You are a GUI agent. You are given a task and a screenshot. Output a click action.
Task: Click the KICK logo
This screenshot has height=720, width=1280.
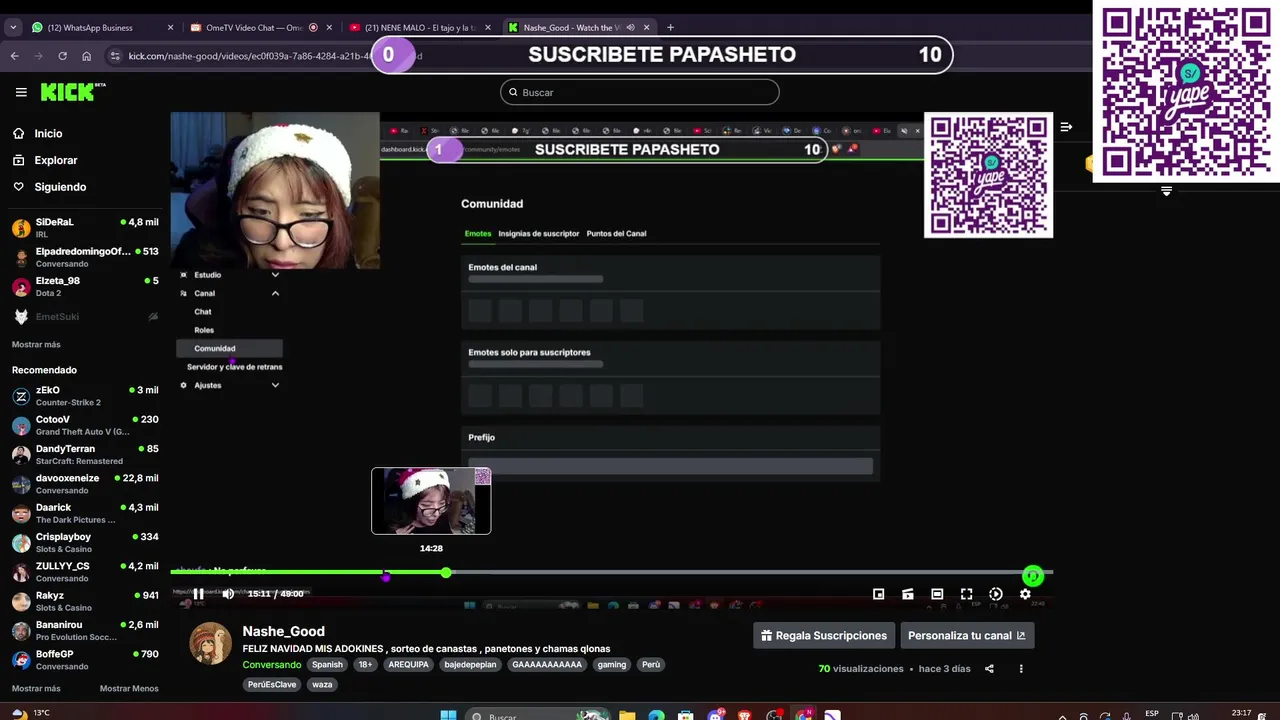coord(71,92)
